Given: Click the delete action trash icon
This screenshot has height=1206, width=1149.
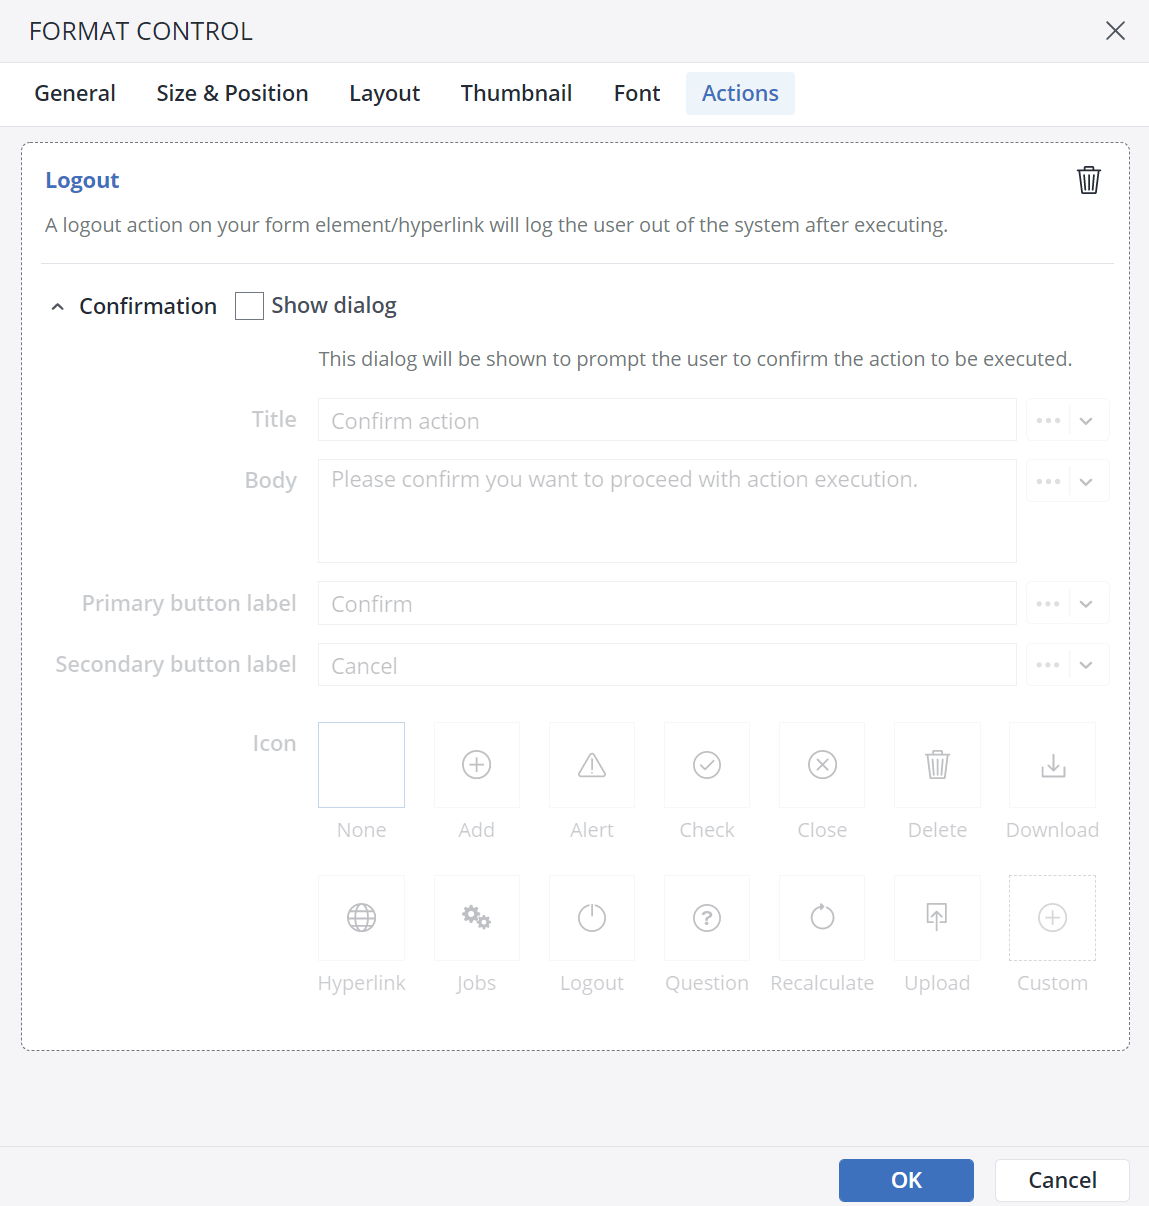Looking at the screenshot, I should pyautogui.click(x=1088, y=180).
